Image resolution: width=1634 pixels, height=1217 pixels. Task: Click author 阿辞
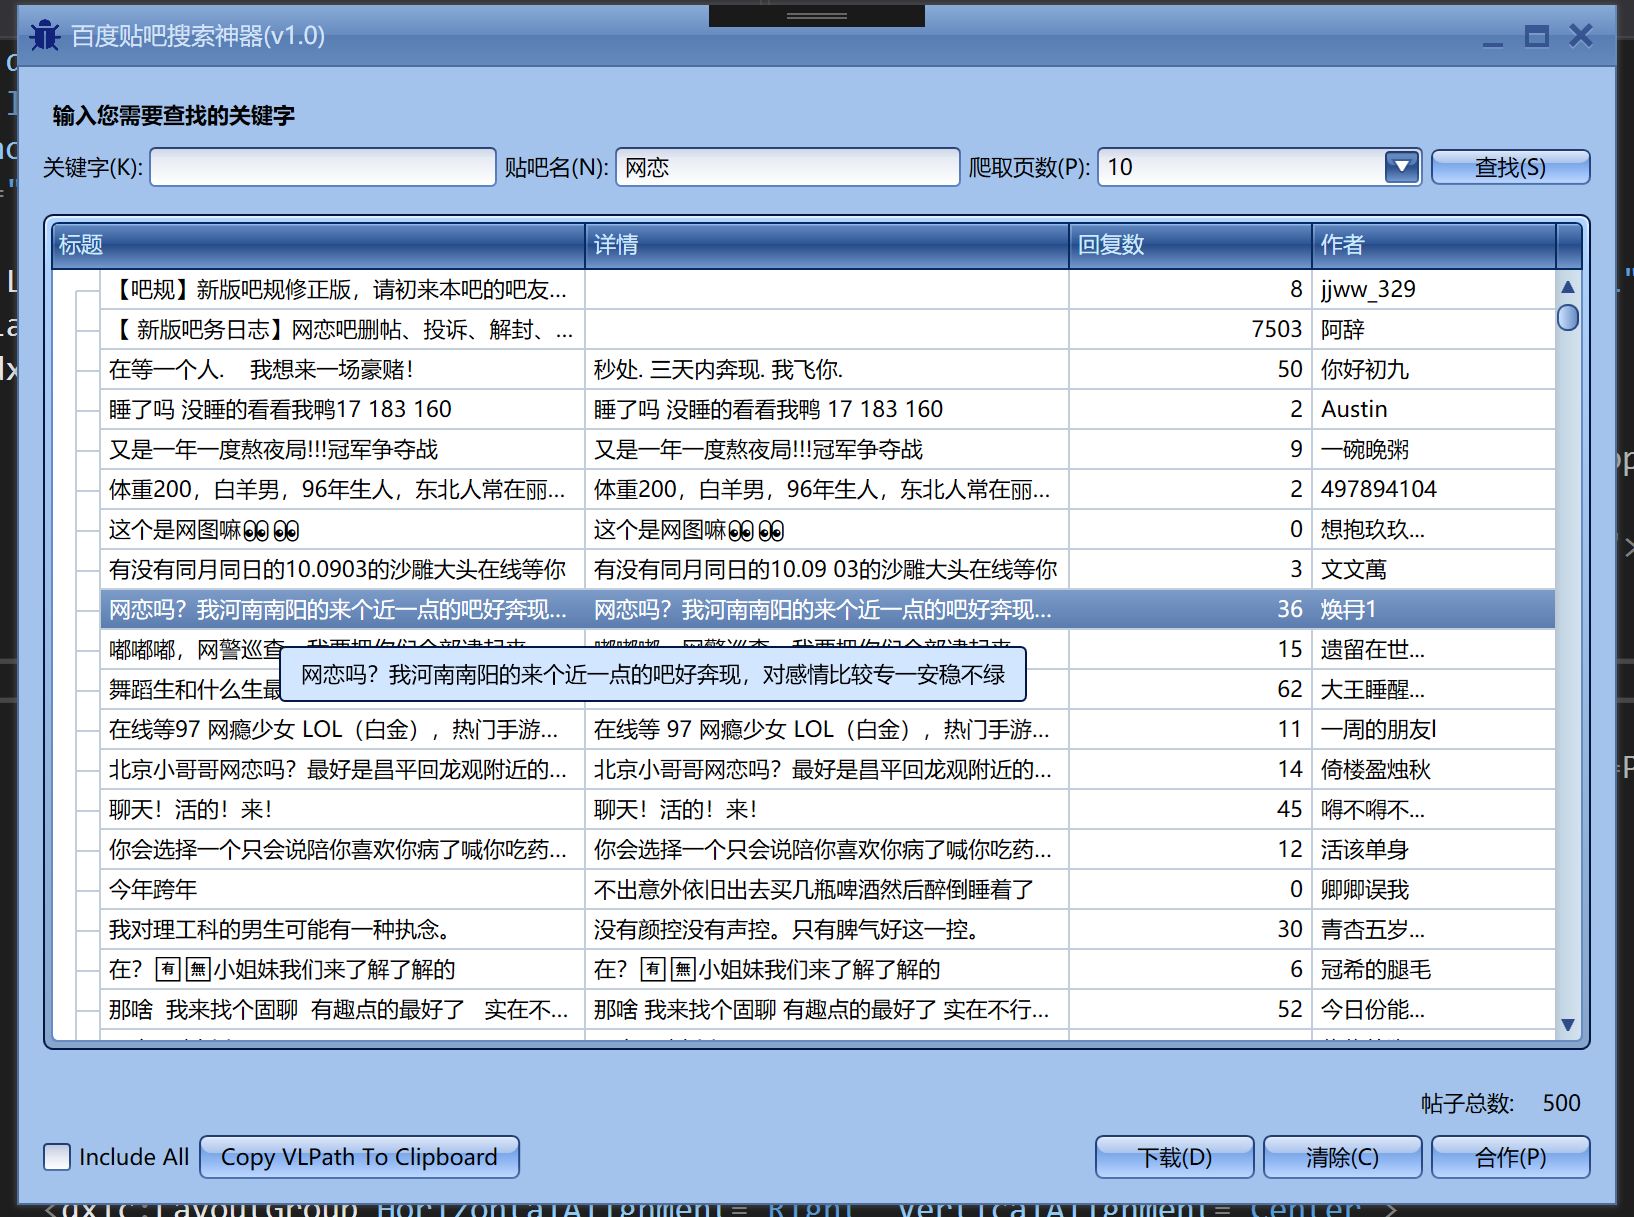point(1342,330)
